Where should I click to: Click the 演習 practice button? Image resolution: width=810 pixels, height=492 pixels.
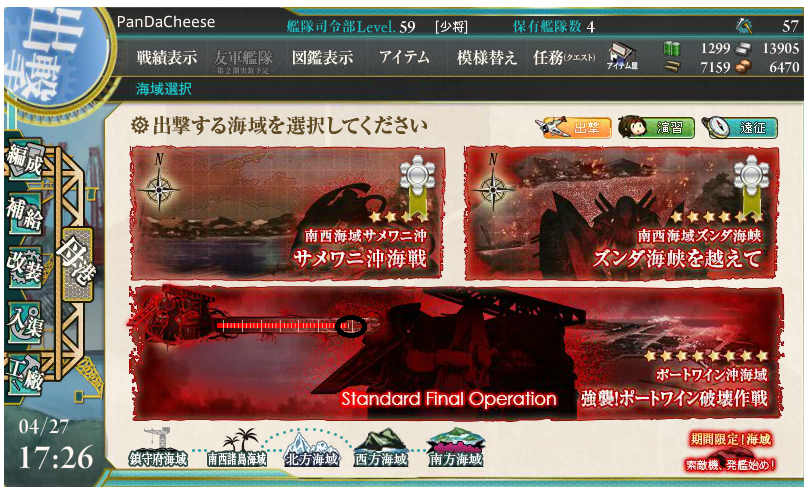click(x=656, y=127)
